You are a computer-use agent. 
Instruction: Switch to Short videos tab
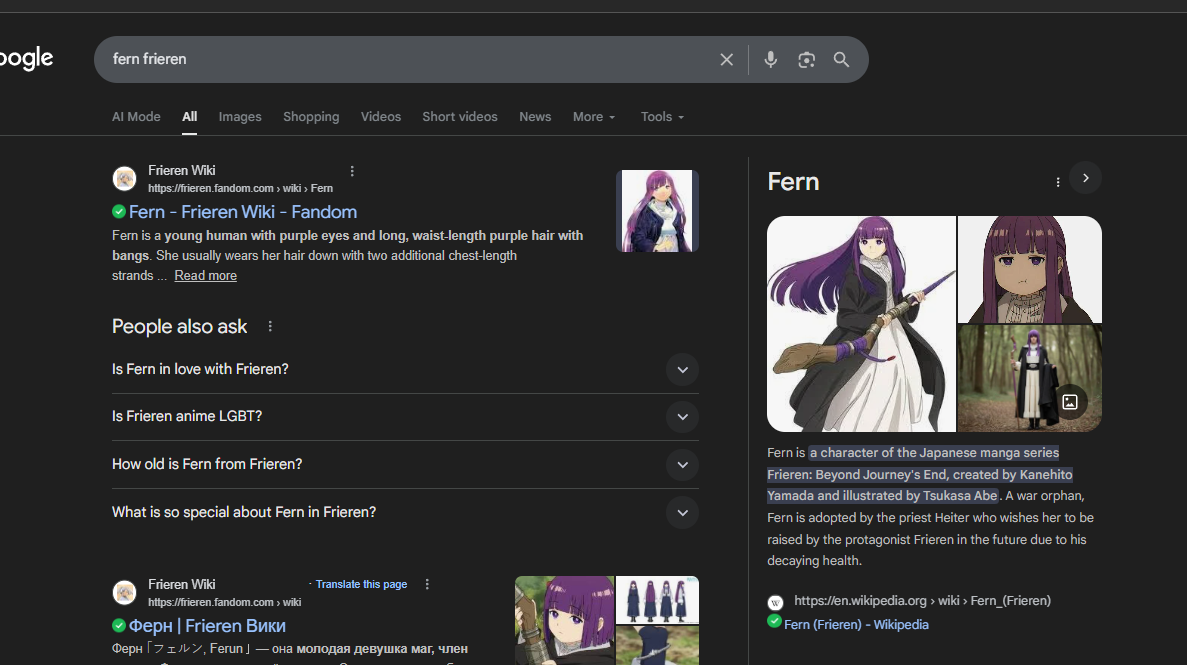pyautogui.click(x=460, y=117)
